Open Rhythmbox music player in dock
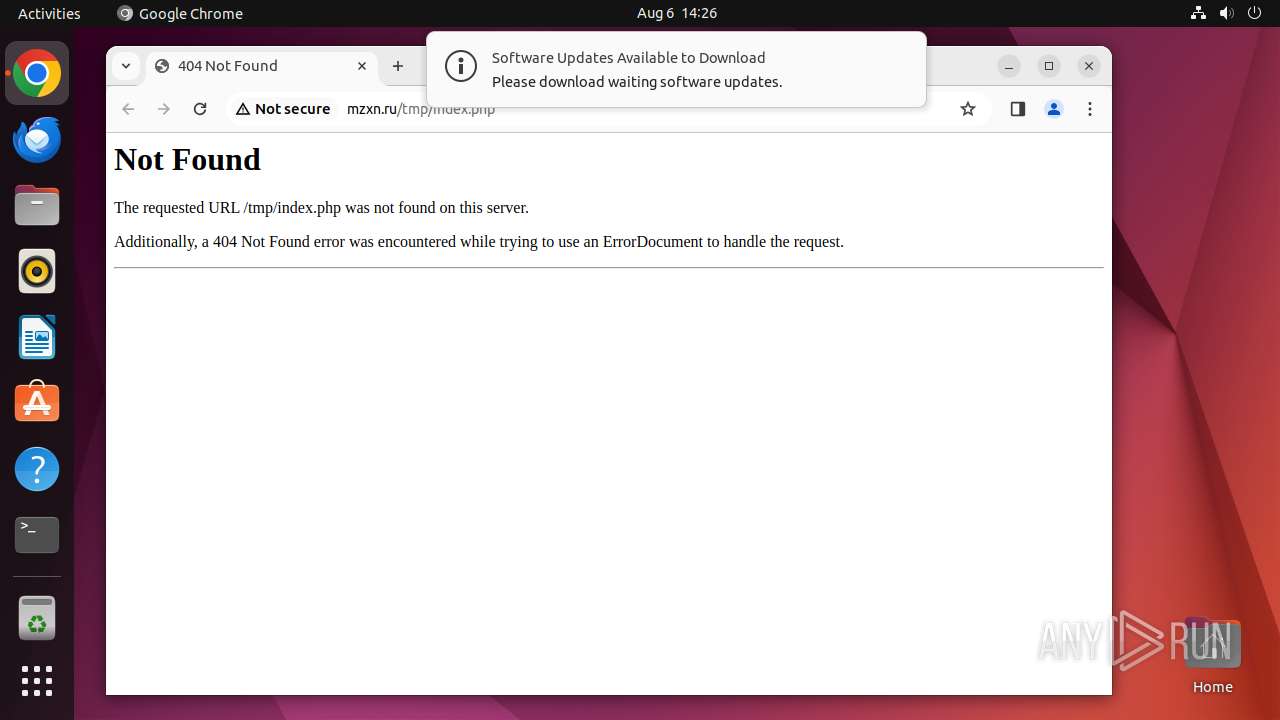This screenshot has height=720, width=1280. pyautogui.click(x=37, y=271)
